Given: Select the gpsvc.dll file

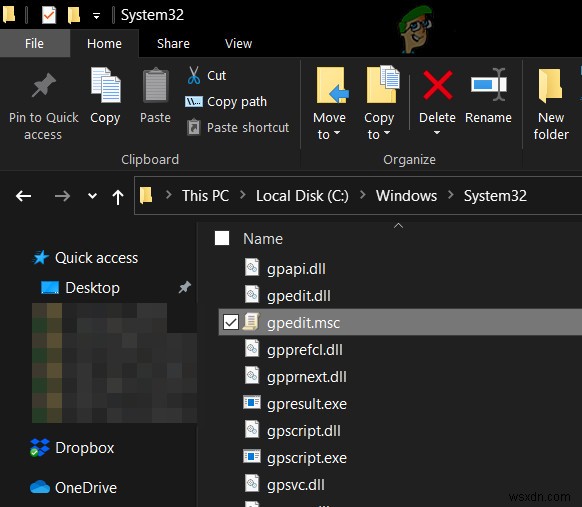Looking at the screenshot, I should click(296, 485).
